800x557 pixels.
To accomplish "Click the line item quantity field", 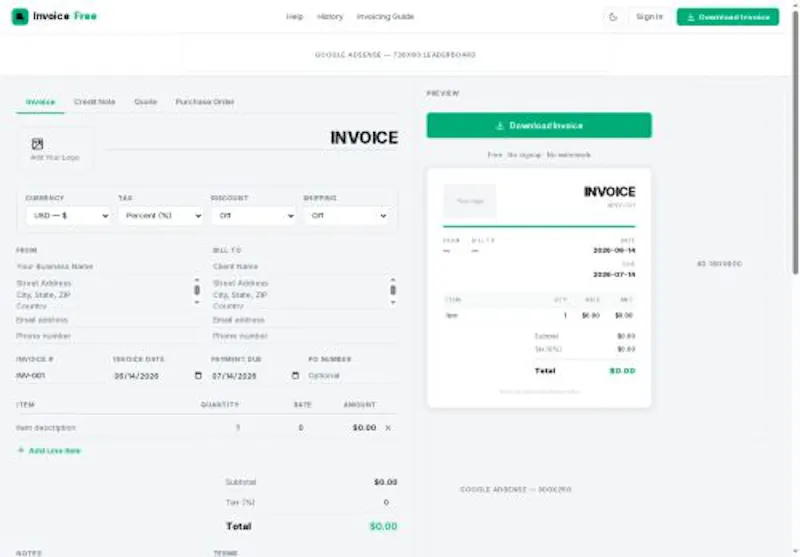I will point(219,428).
